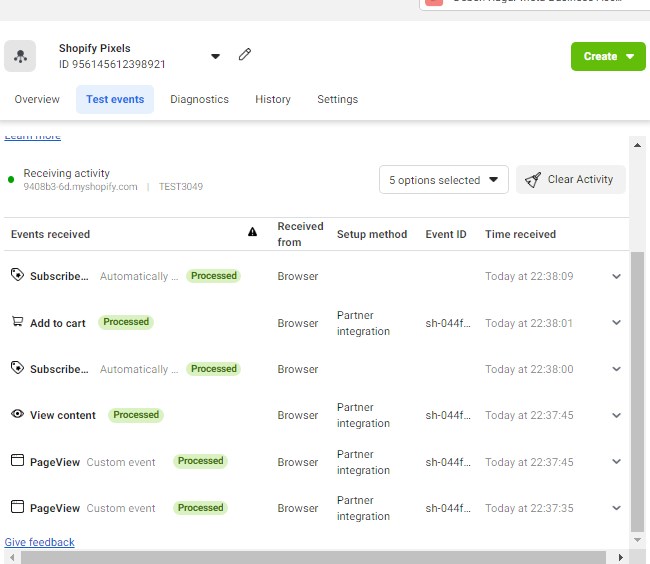Click the partially hidden Learn more link

tap(32, 137)
